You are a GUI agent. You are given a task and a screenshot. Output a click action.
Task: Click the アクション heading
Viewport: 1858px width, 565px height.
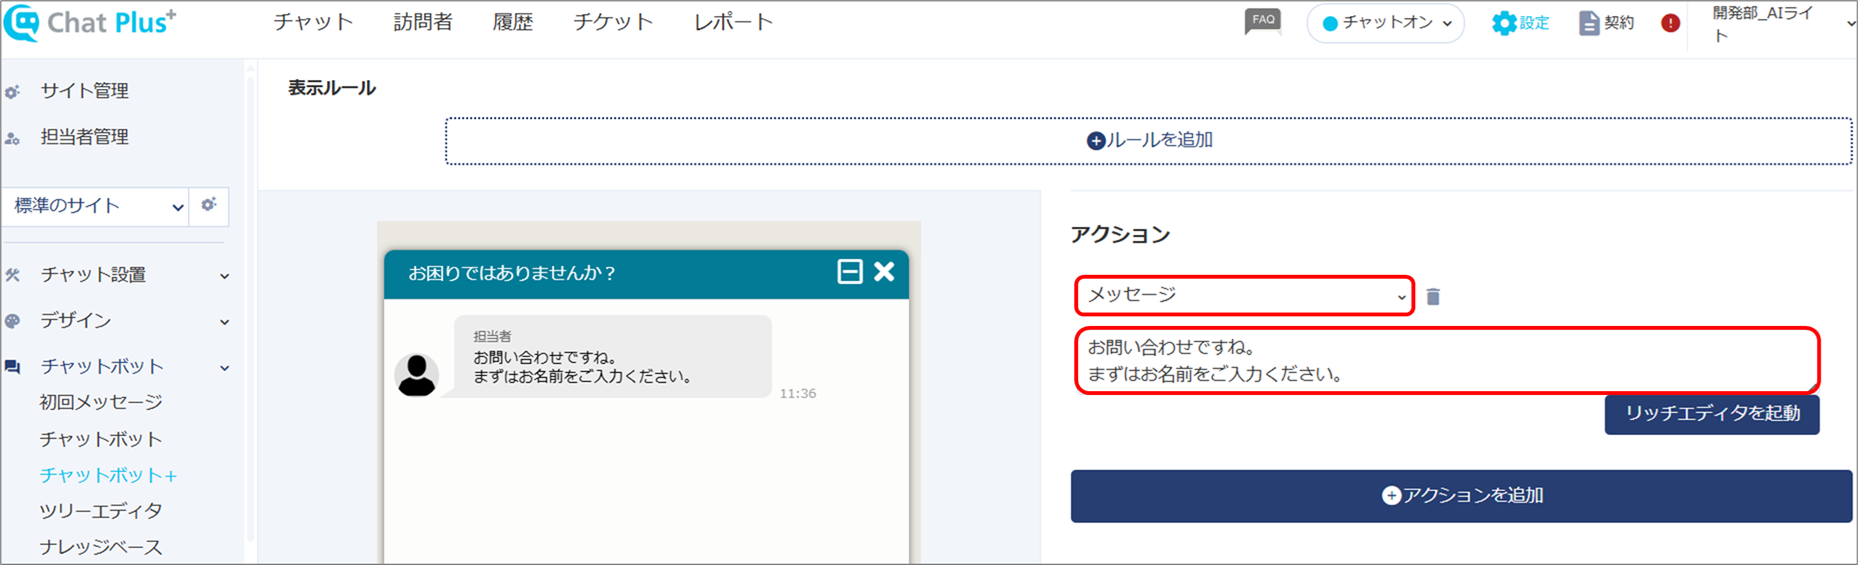coord(1120,235)
